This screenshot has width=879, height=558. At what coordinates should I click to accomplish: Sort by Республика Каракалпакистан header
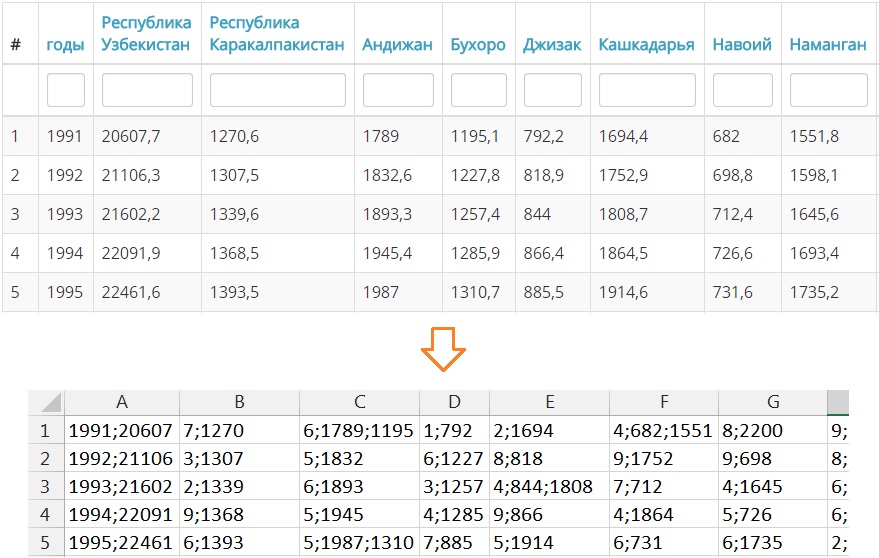[x=277, y=34]
